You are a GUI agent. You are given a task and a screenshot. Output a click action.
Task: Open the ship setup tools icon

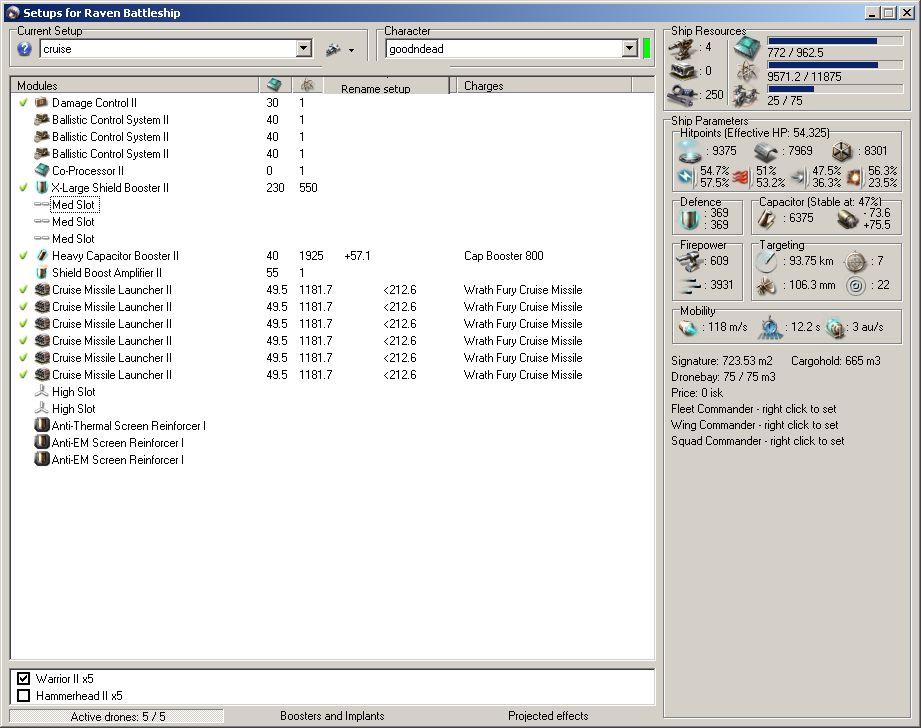[x=333, y=49]
